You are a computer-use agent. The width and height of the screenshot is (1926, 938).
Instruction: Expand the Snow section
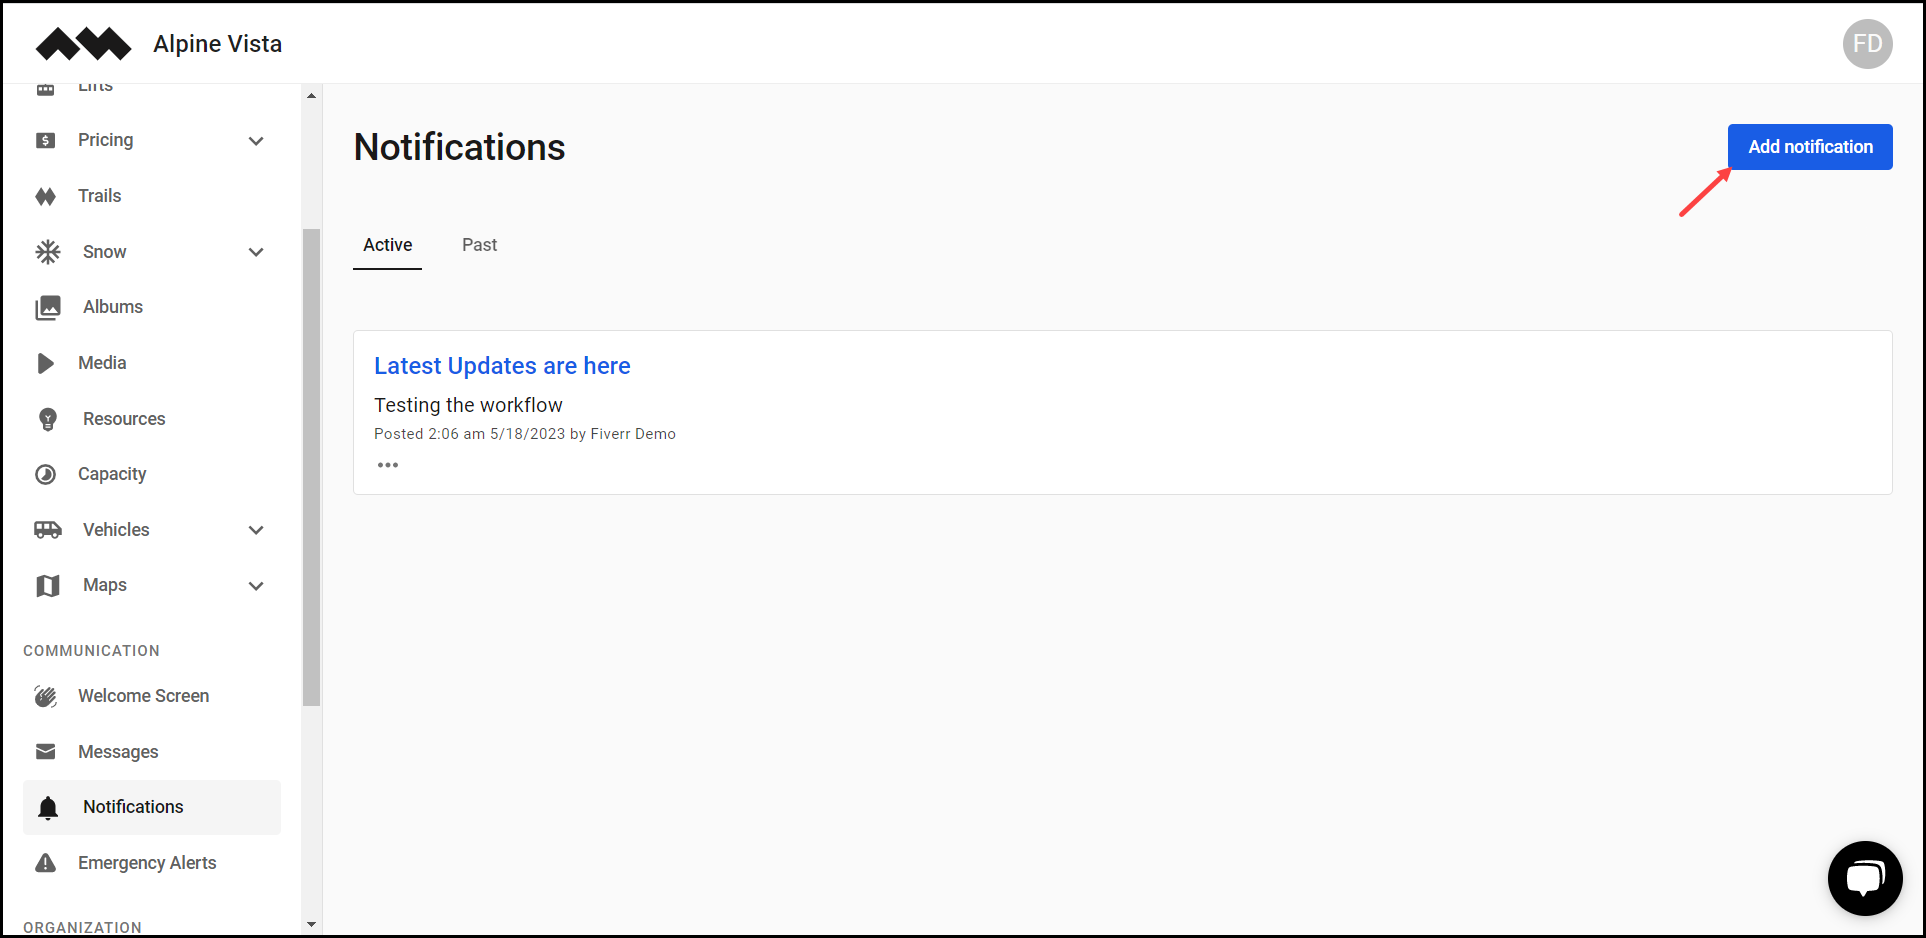pos(256,252)
